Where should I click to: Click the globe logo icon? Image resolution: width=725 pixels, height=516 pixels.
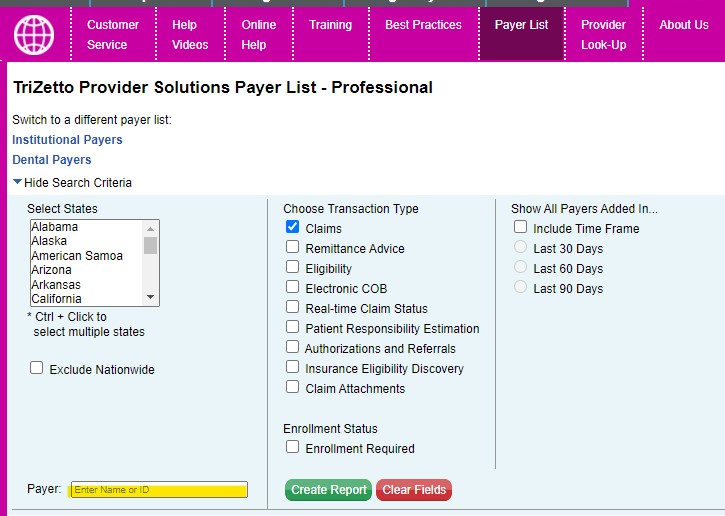click(34, 35)
